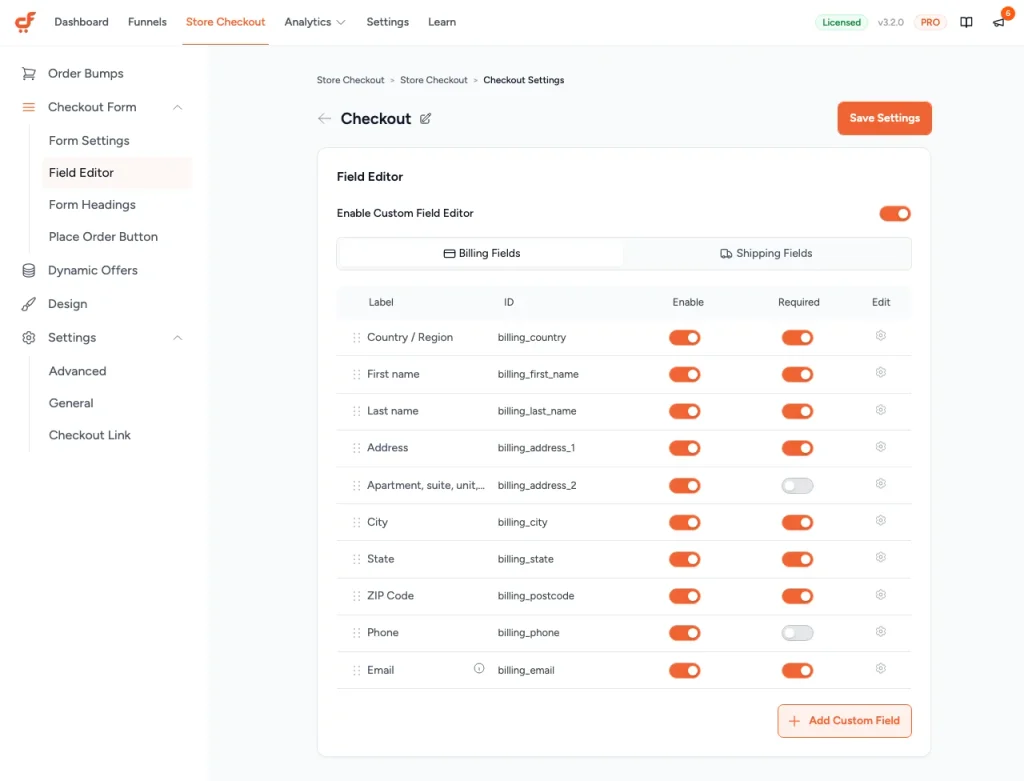Click the Licensed status badge
The image size is (1024, 781).
pyautogui.click(x=841, y=22)
